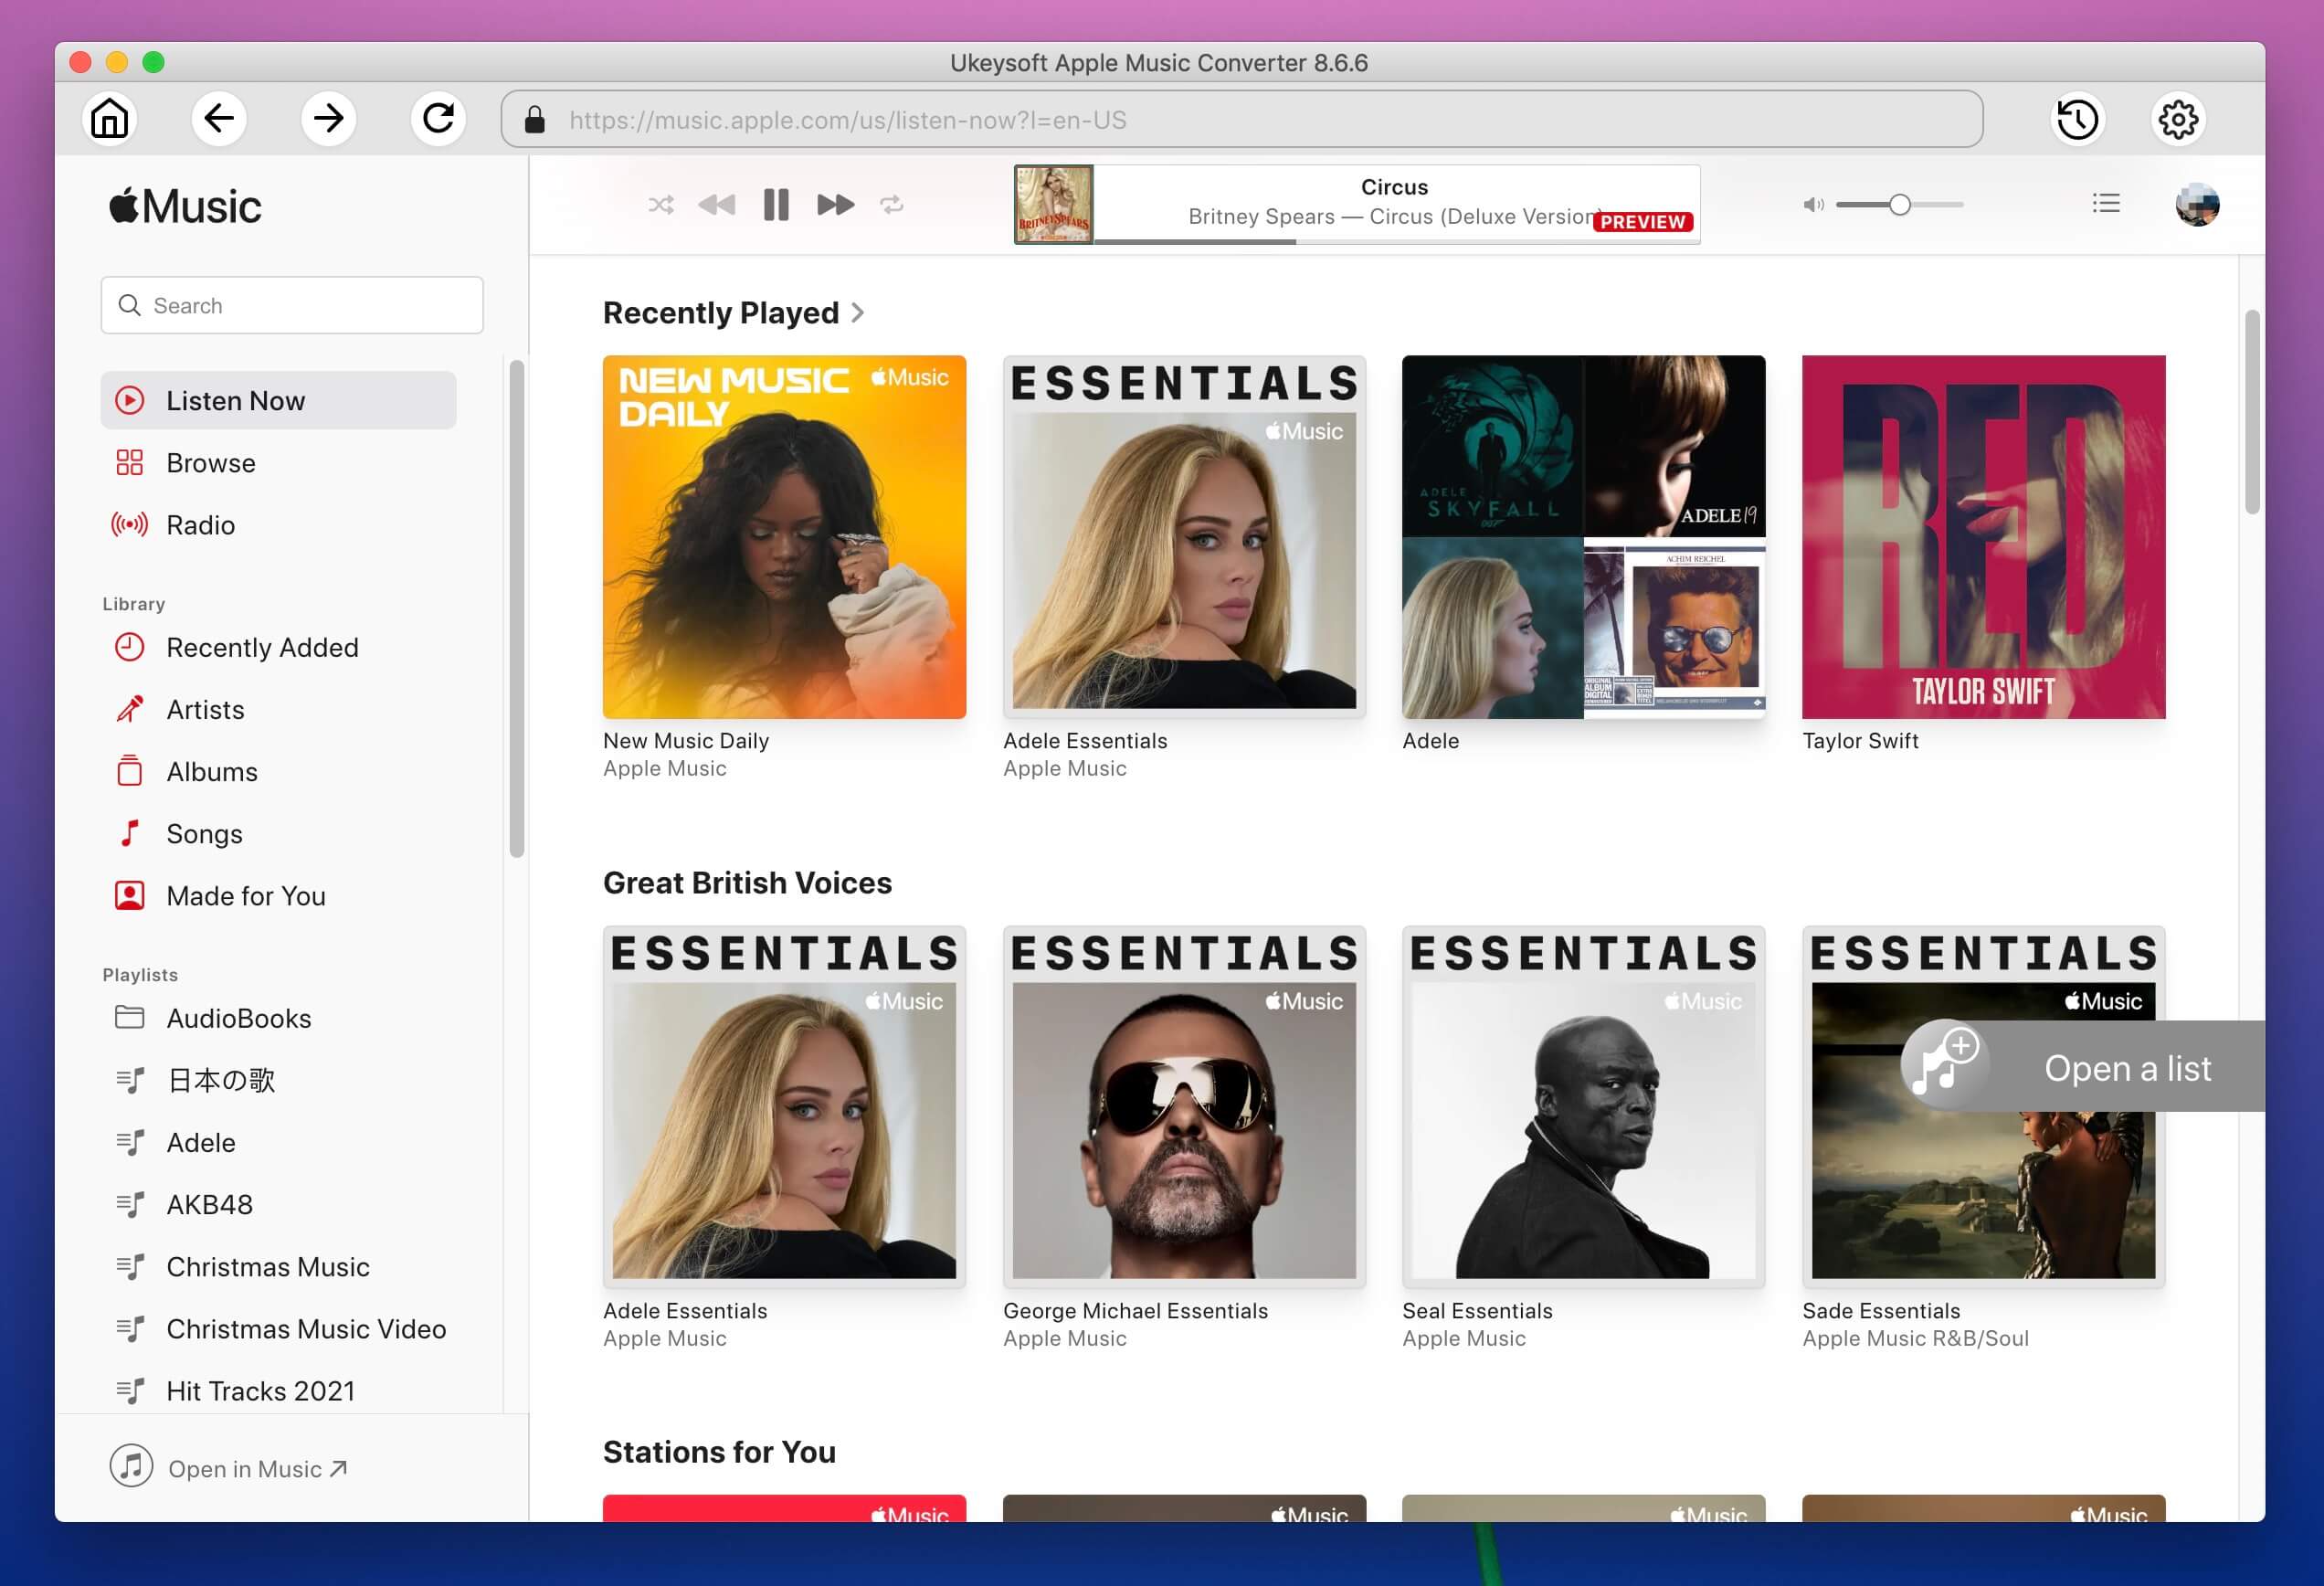
Task: Click the song progress bar under Circus
Action: pyautogui.click(x=1396, y=241)
